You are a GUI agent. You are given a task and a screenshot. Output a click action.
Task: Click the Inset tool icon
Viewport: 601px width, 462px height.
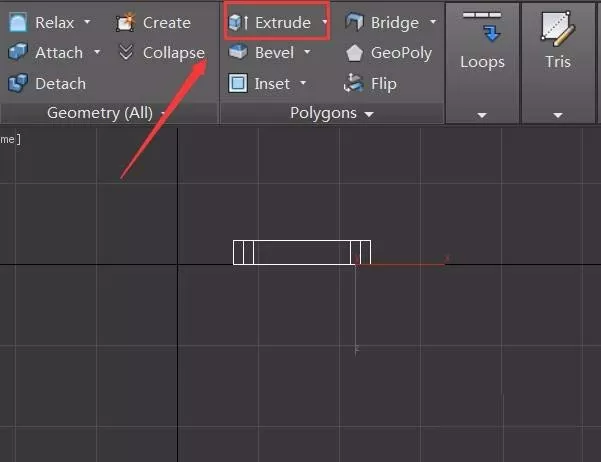coord(238,83)
